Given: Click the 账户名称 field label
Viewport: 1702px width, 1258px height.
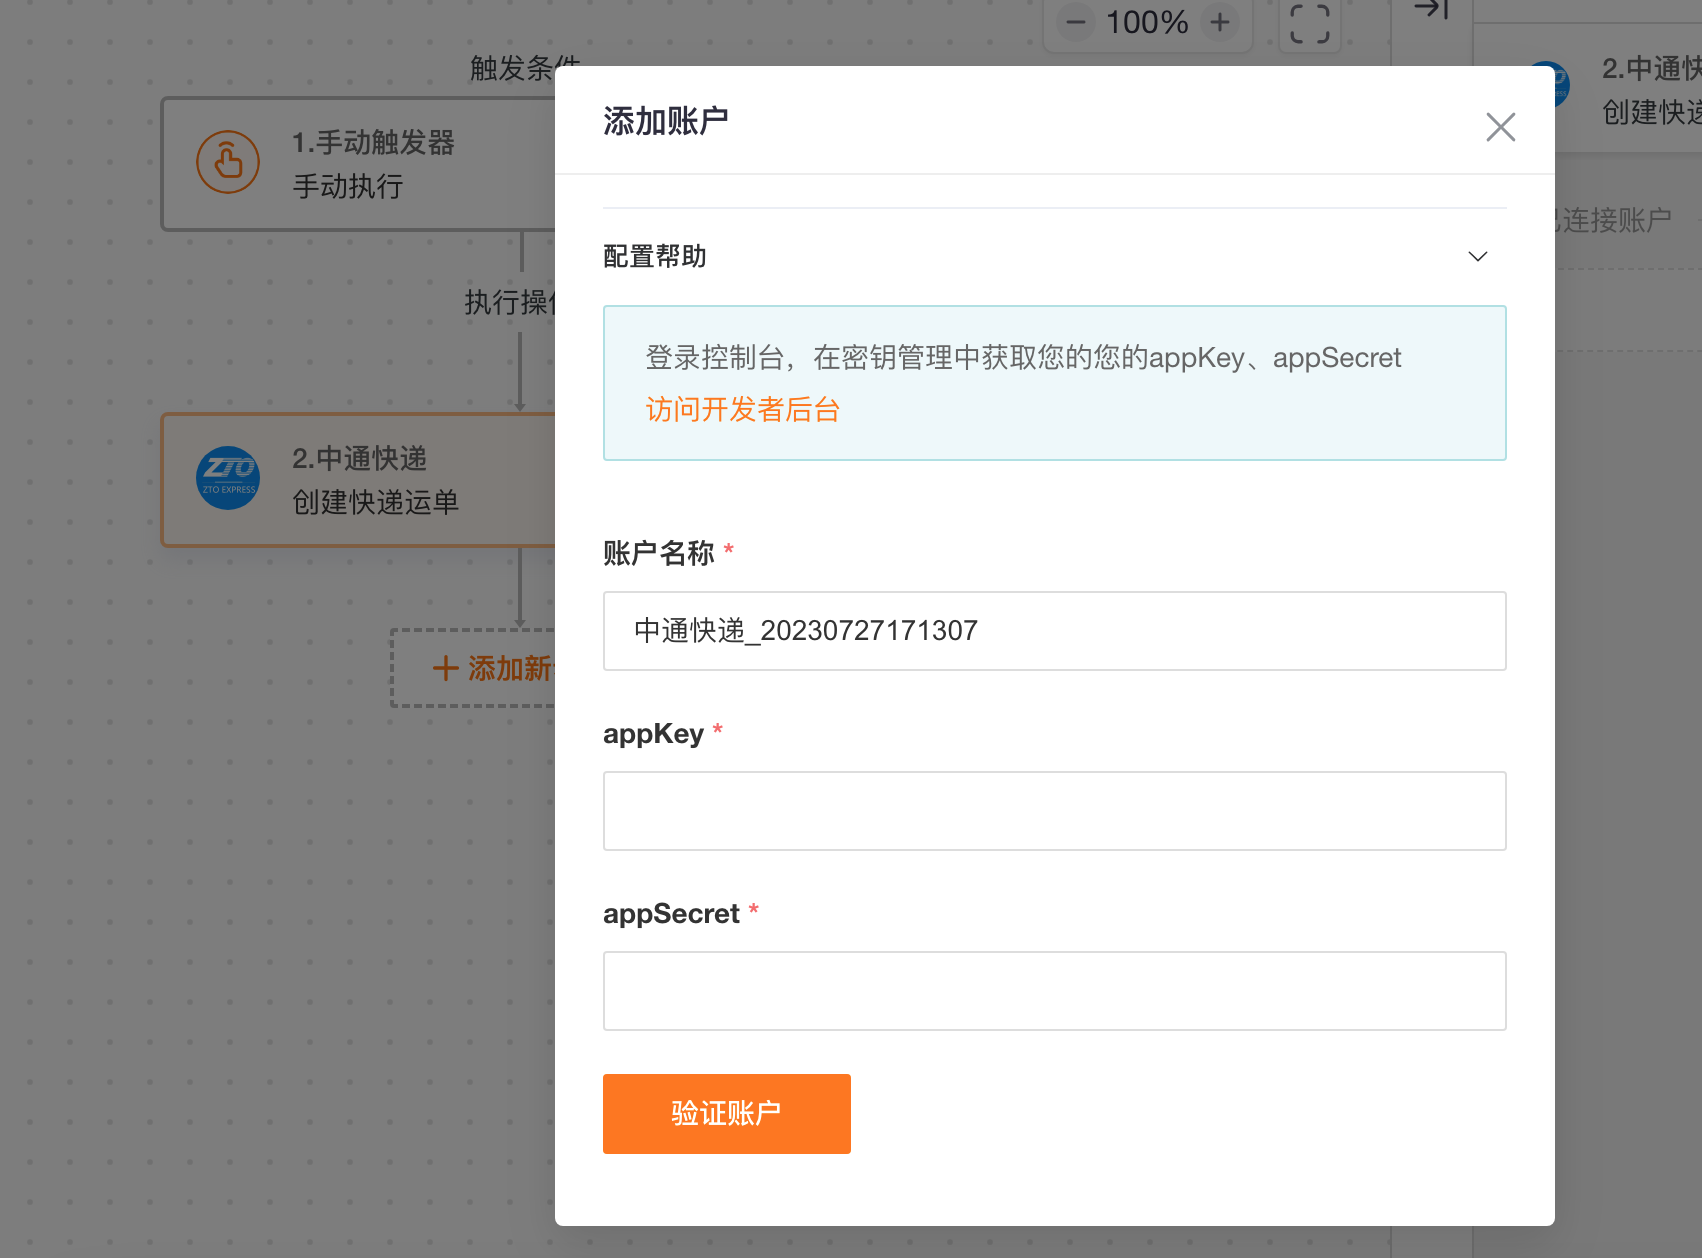Looking at the screenshot, I should [x=658, y=553].
